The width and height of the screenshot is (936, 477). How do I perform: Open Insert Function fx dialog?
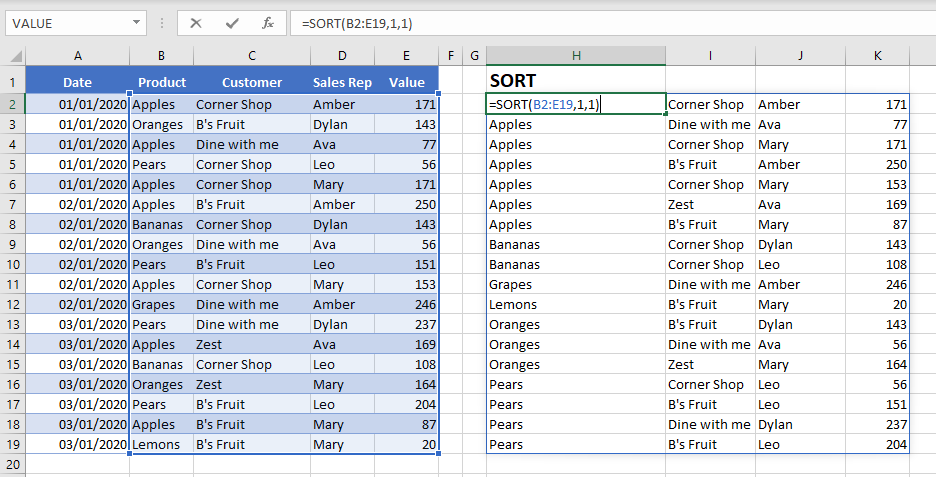pyautogui.click(x=268, y=23)
